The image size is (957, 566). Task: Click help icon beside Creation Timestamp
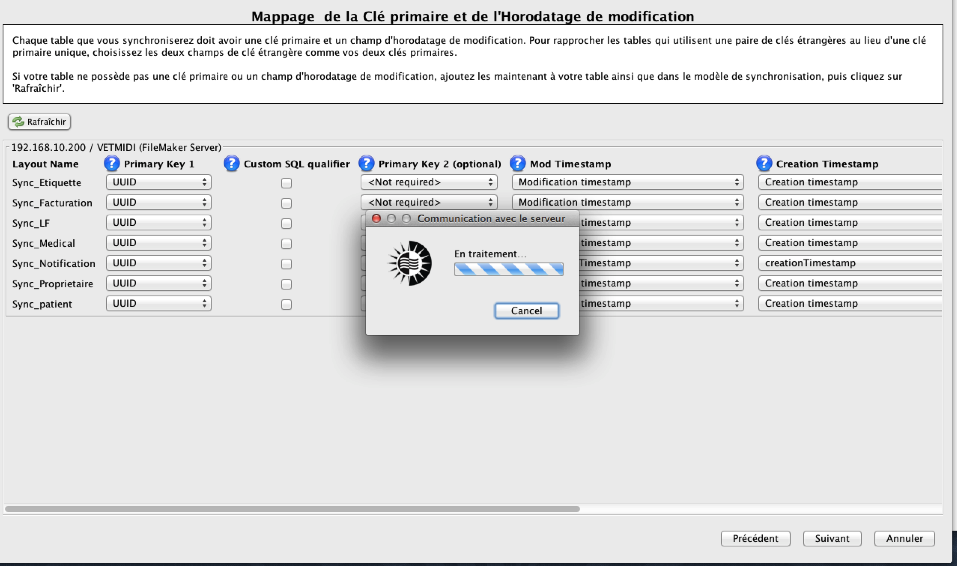point(765,164)
